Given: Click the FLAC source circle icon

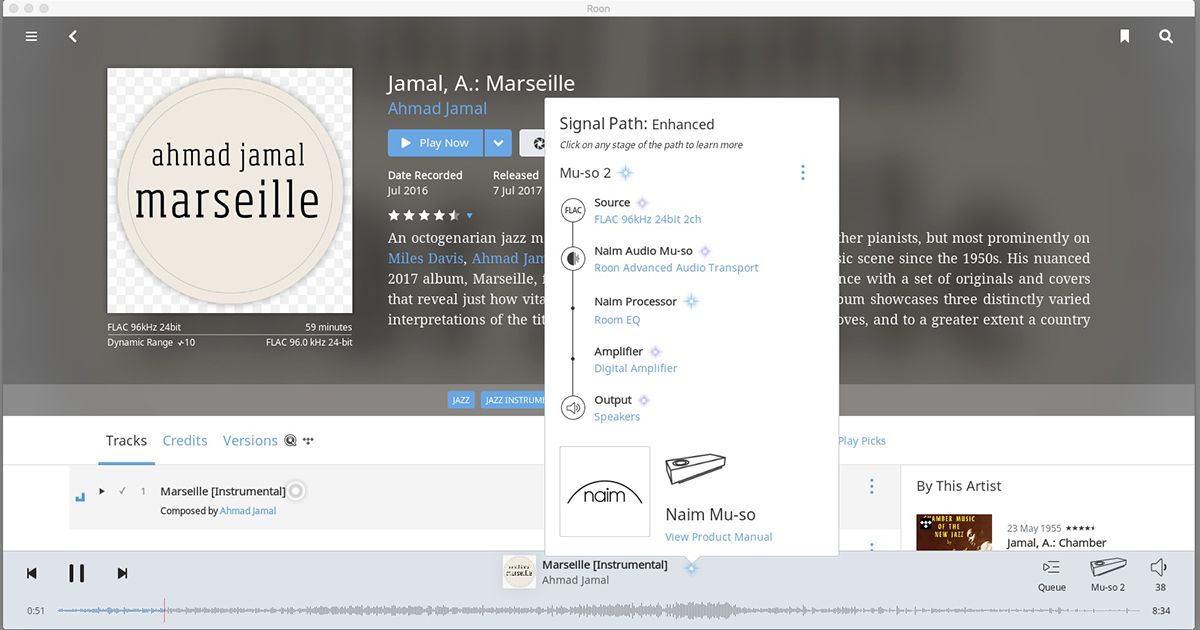Looking at the screenshot, I should point(573,210).
